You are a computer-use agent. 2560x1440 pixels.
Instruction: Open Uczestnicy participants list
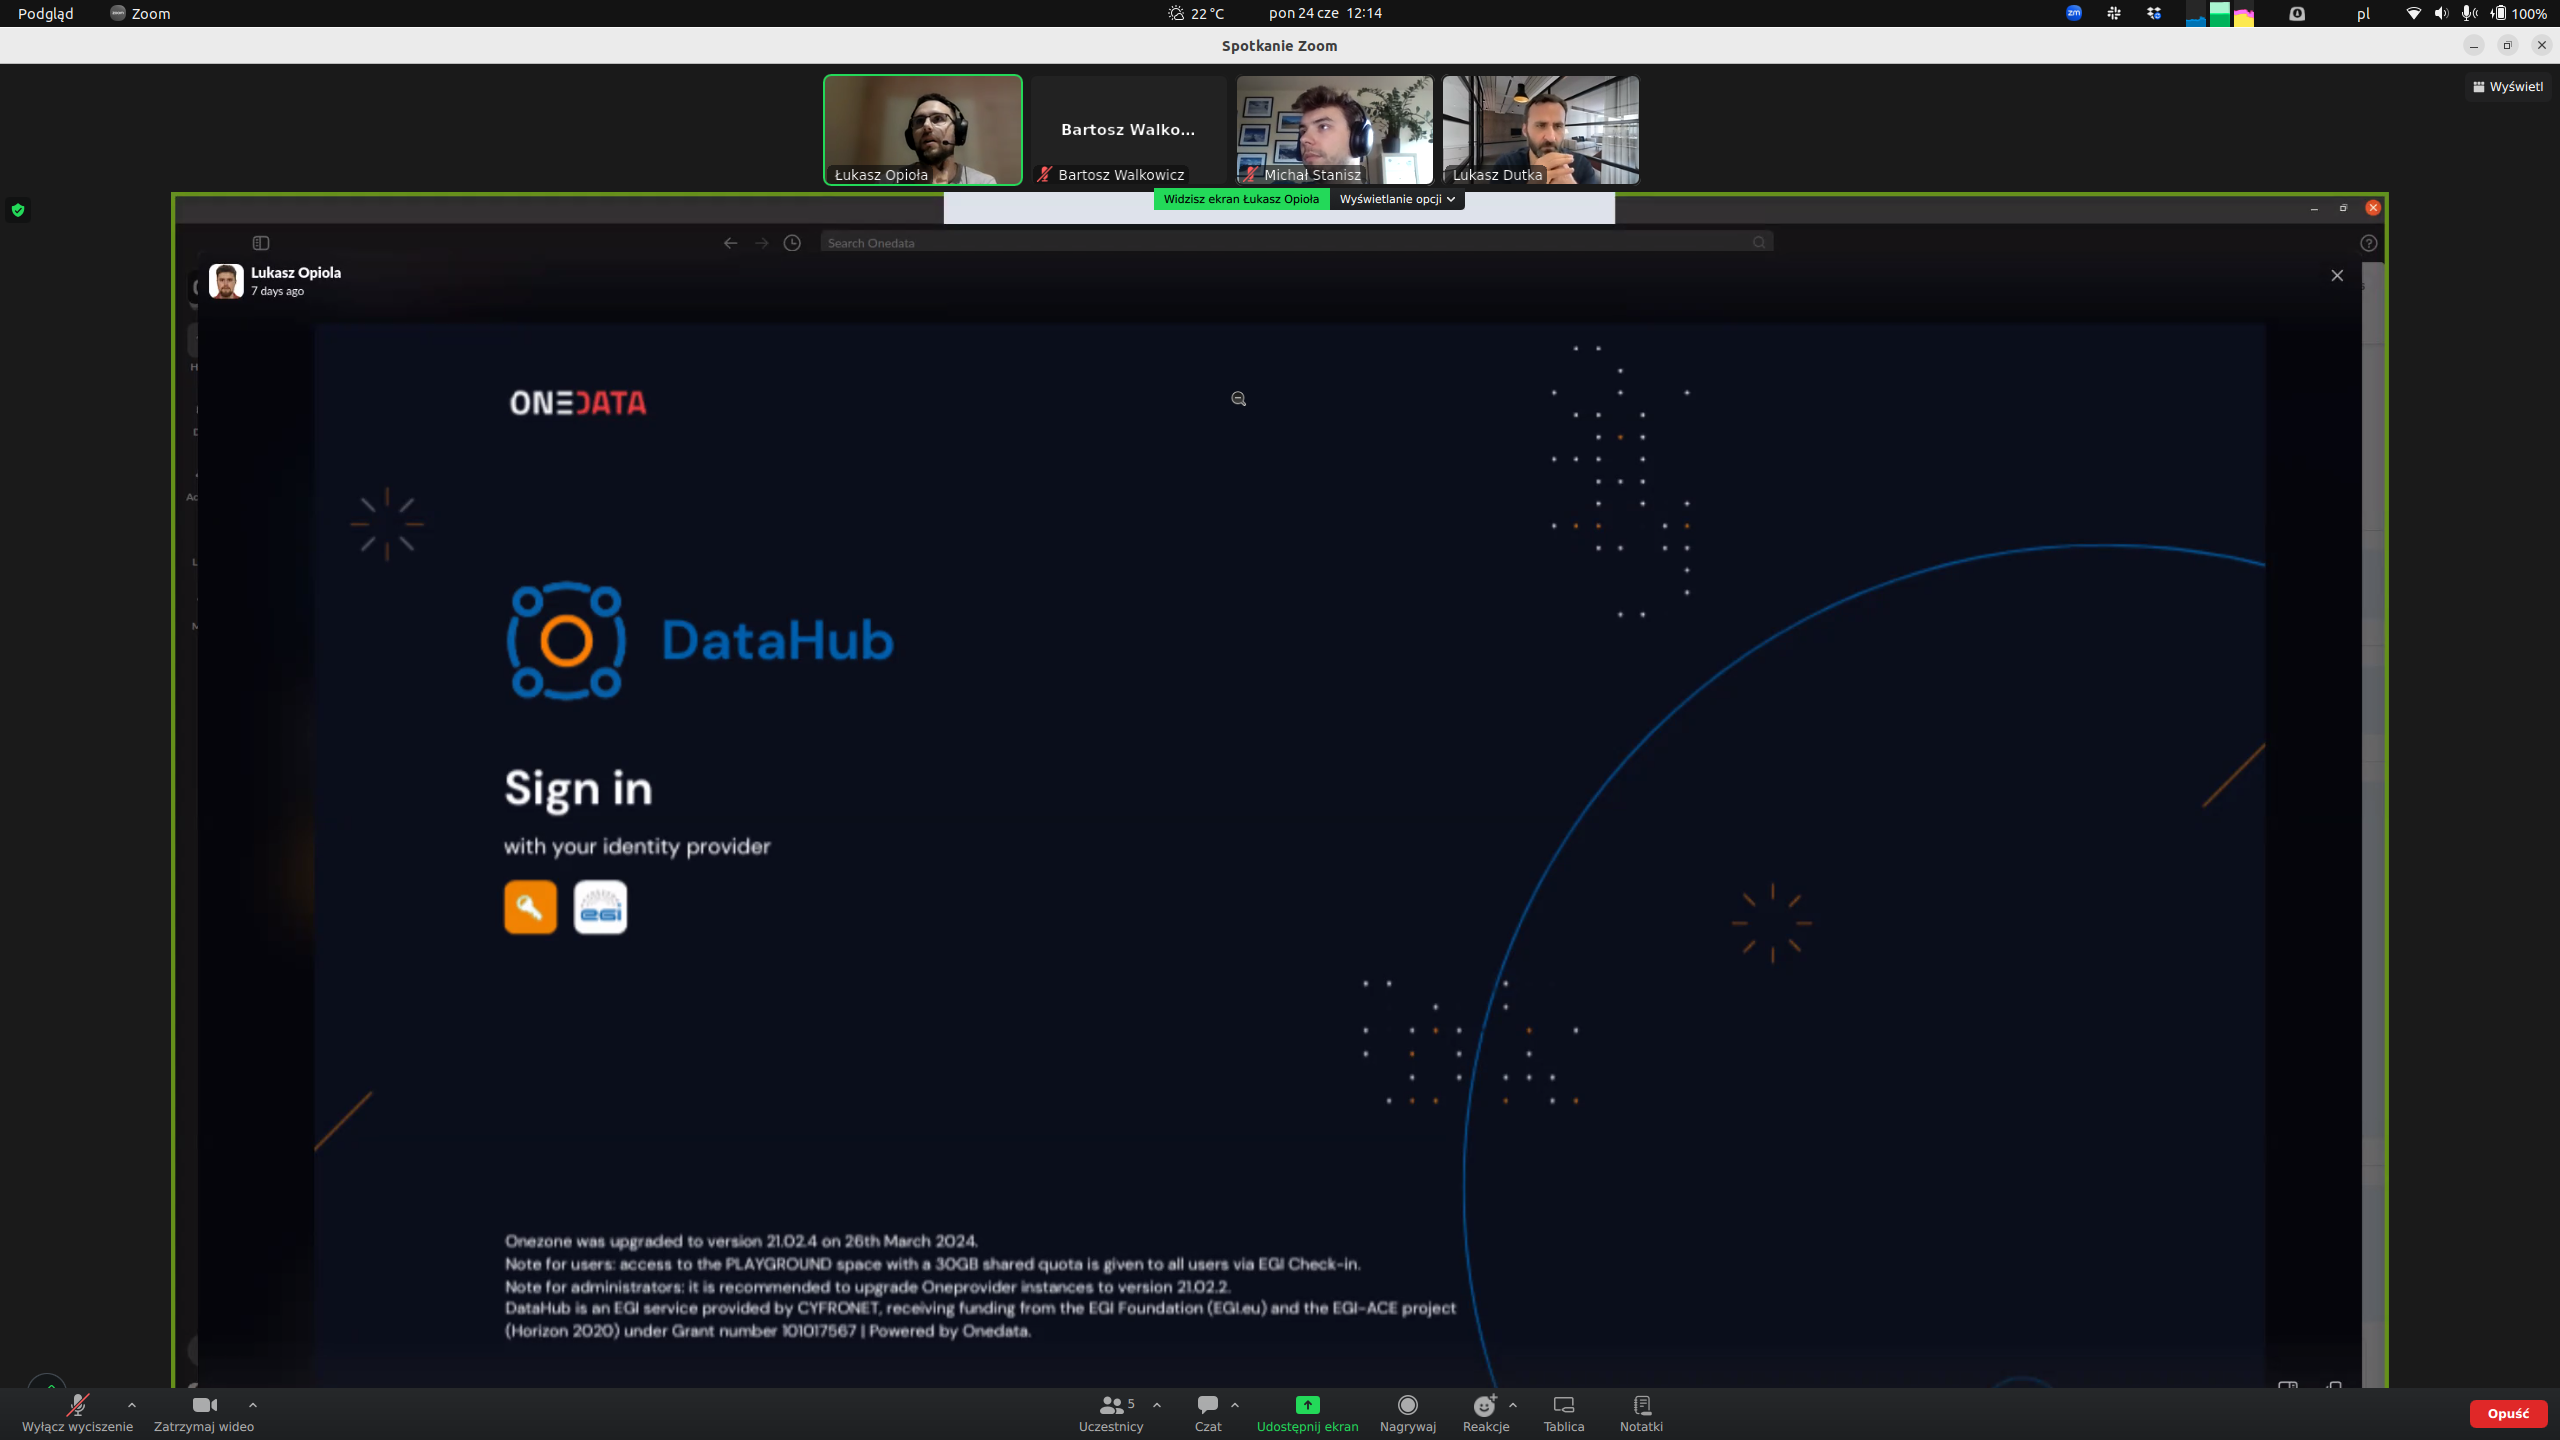(1111, 1411)
